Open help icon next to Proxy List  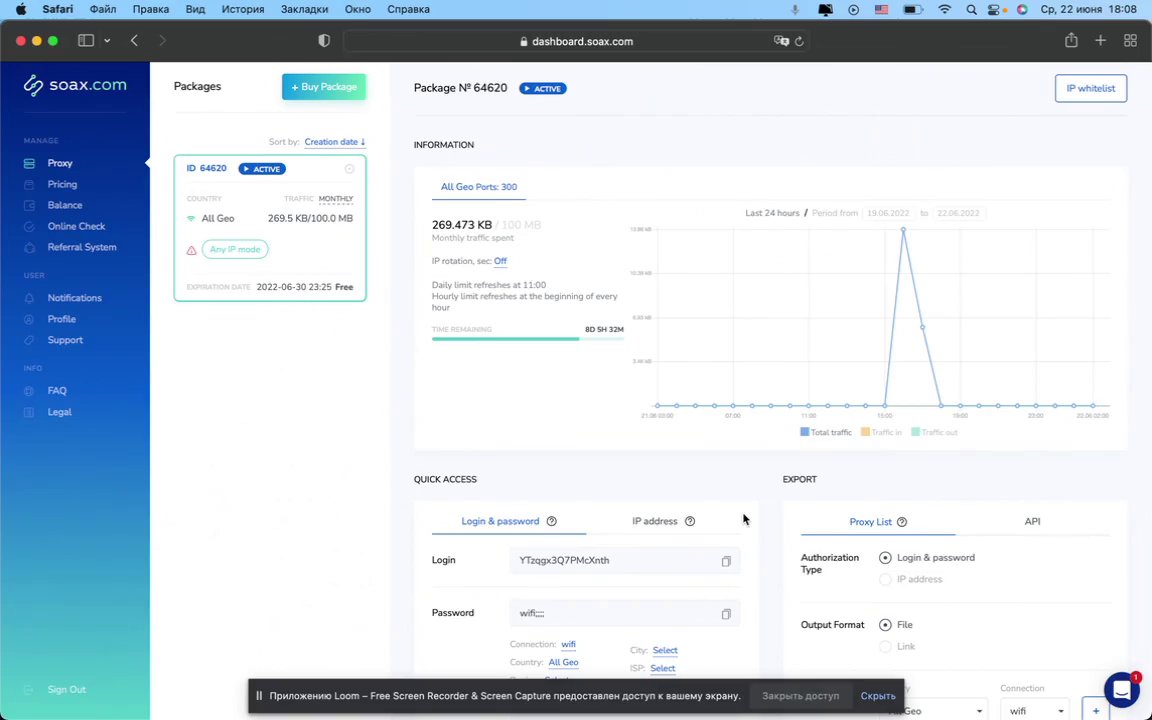(902, 522)
